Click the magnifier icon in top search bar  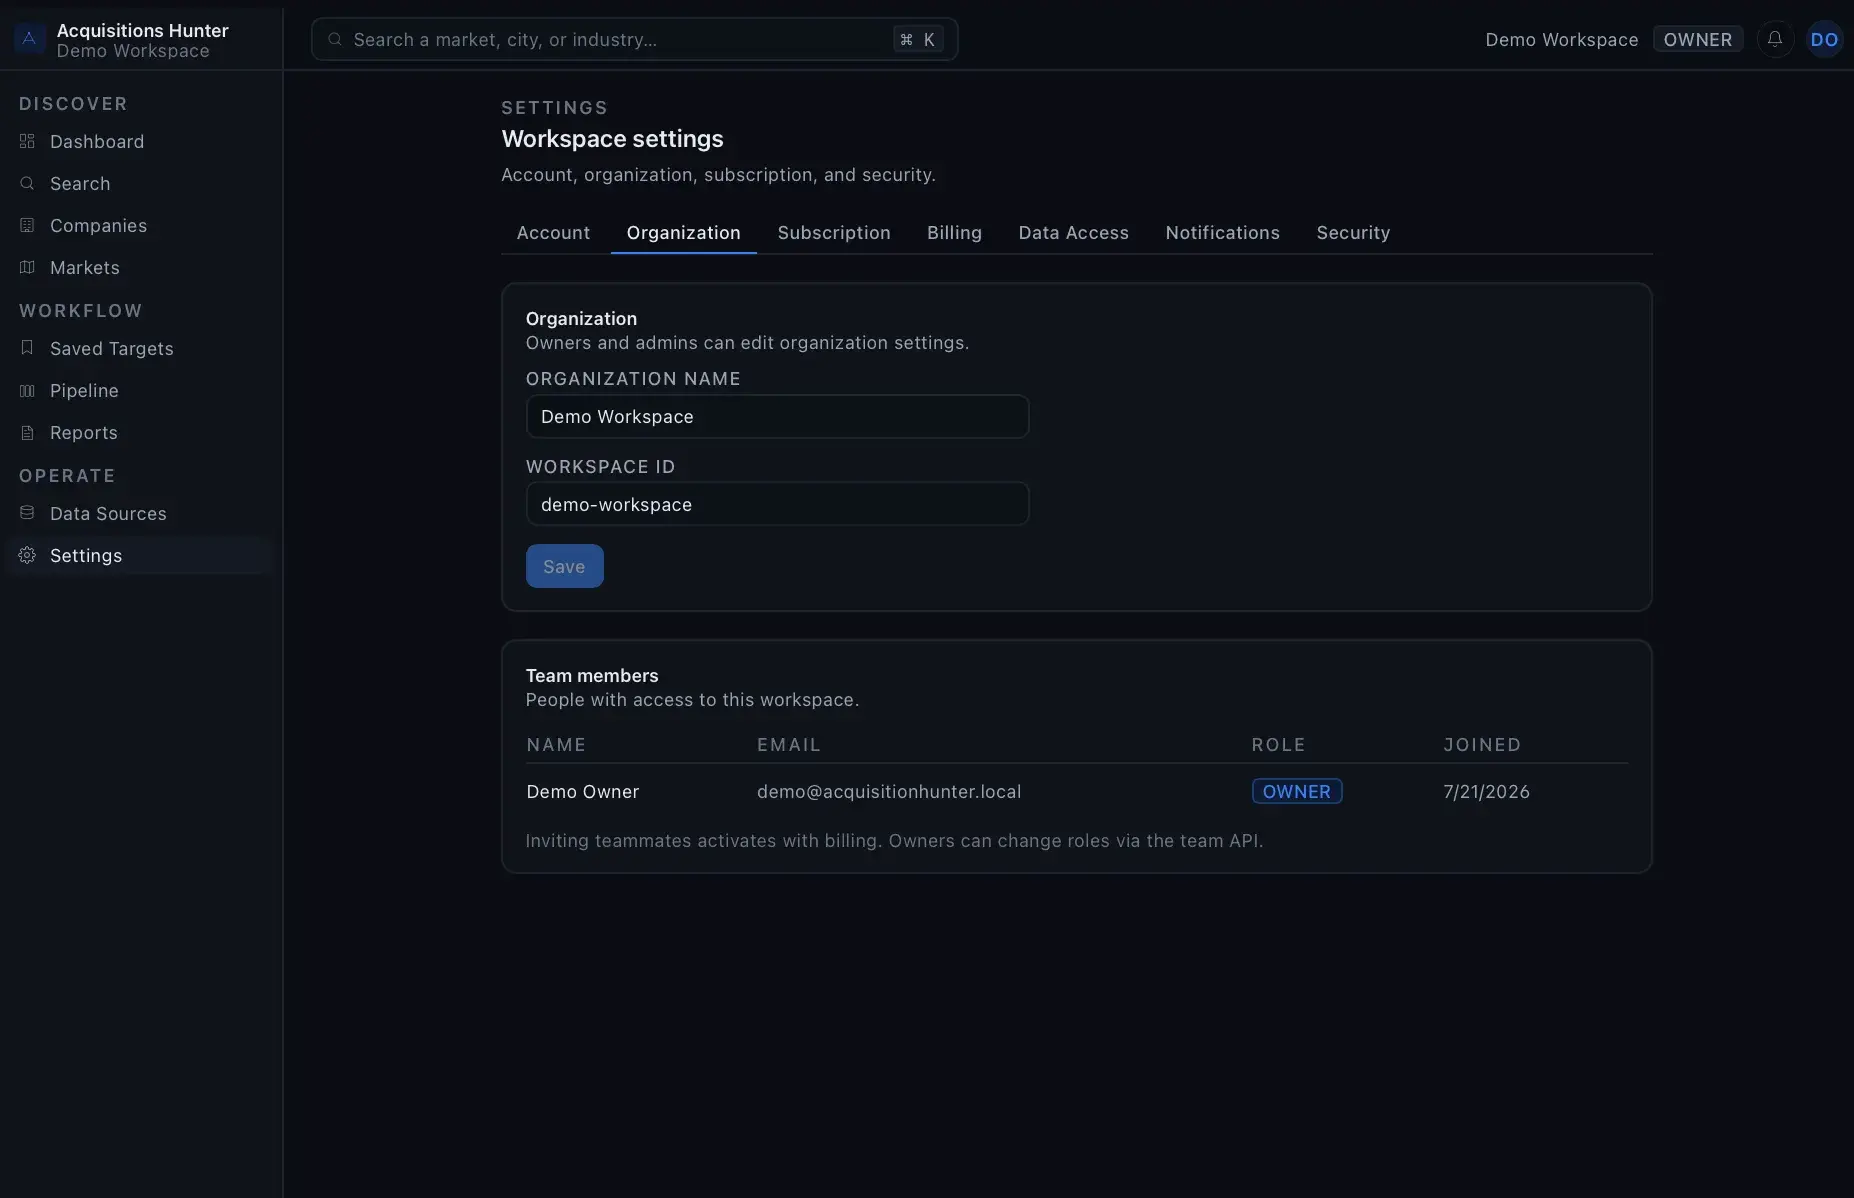[335, 39]
